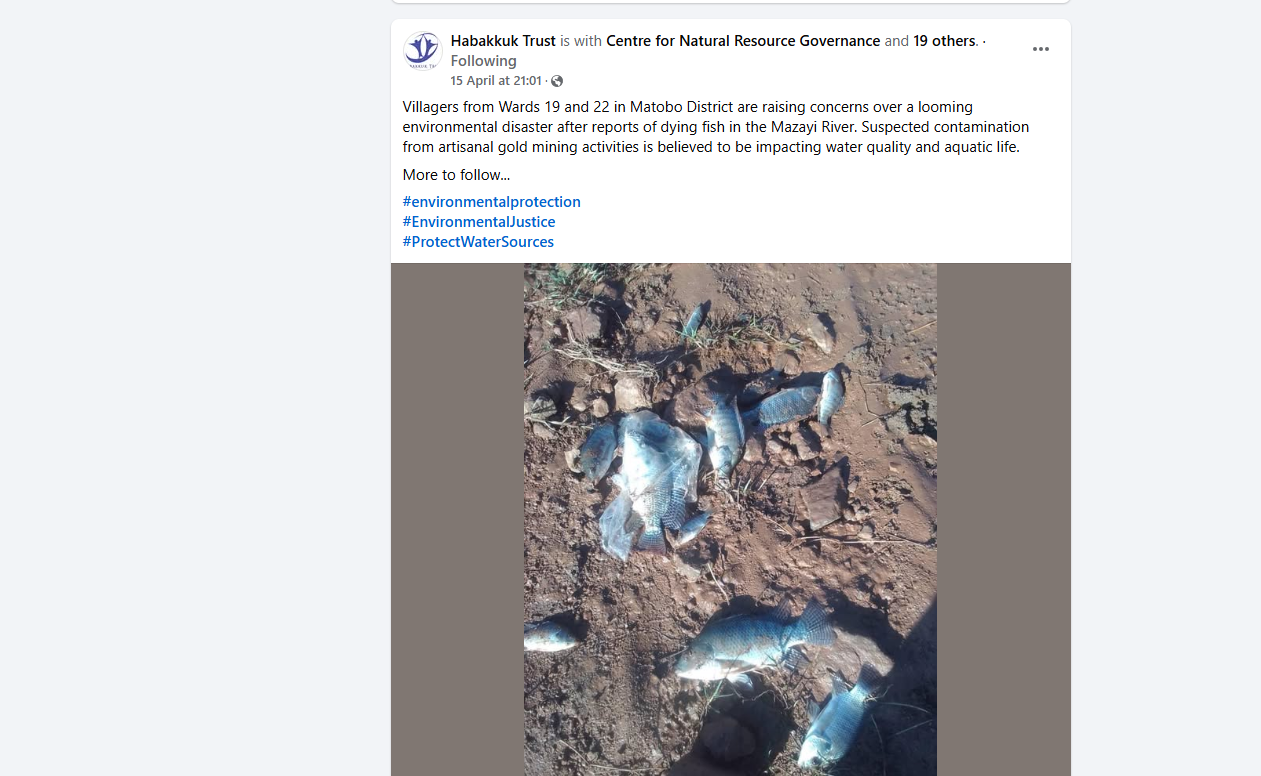Show the 19 others tagged list
1261x776 pixels.
[x=944, y=41]
